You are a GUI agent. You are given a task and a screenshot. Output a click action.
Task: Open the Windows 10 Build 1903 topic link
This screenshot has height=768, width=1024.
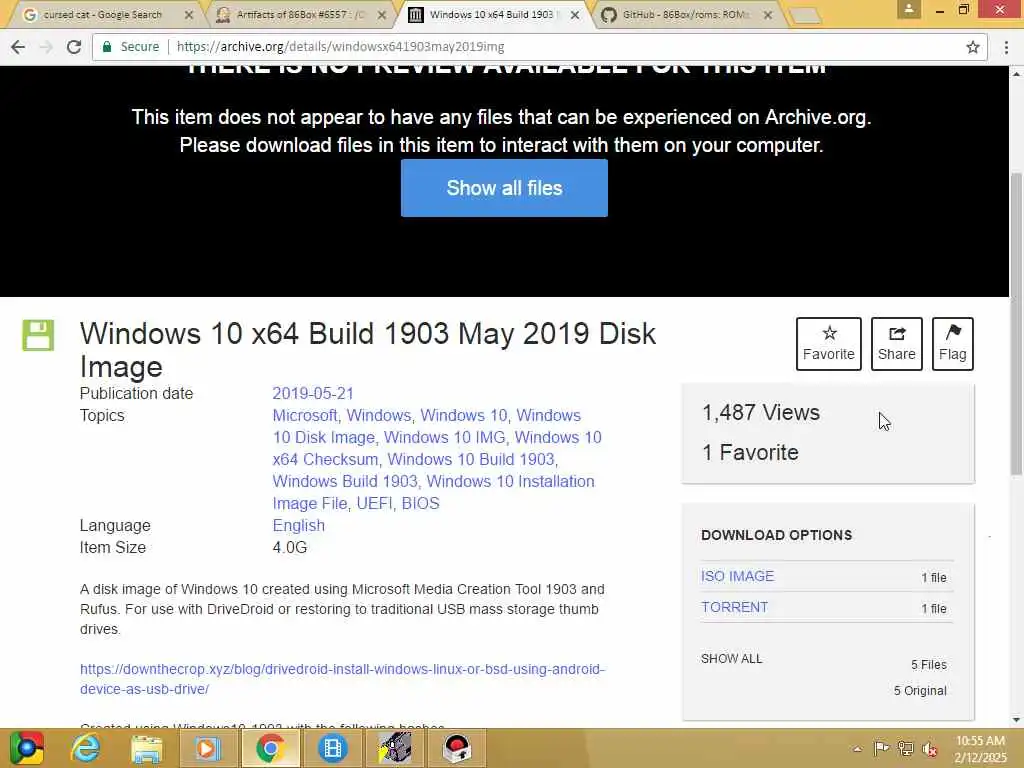(x=471, y=459)
